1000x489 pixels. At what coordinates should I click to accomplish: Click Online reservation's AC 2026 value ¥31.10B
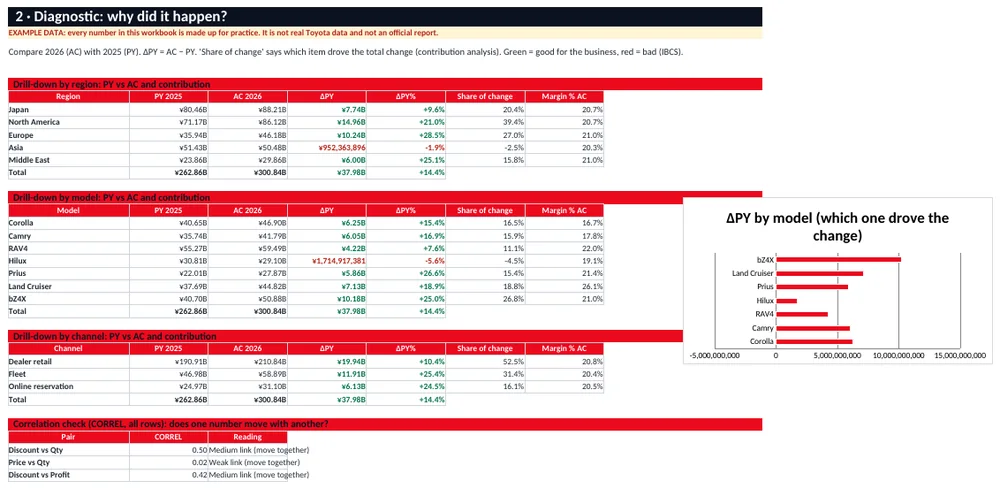click(247, 387)
